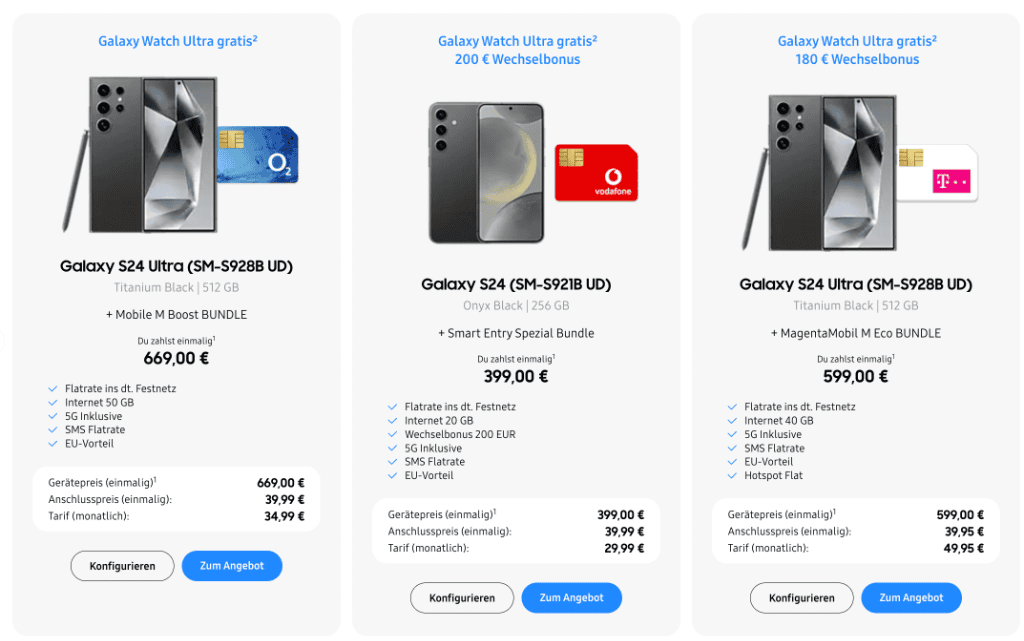Click the 669,00 € one-time price text
1024x641 pixels.
click(176, 358)
